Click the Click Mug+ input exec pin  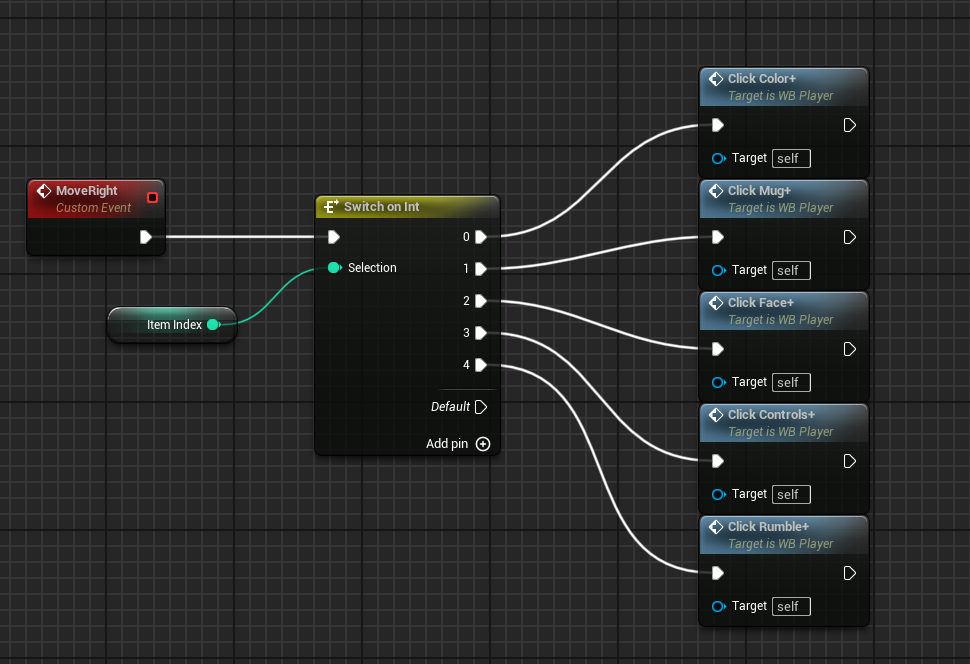coord(718,238)
